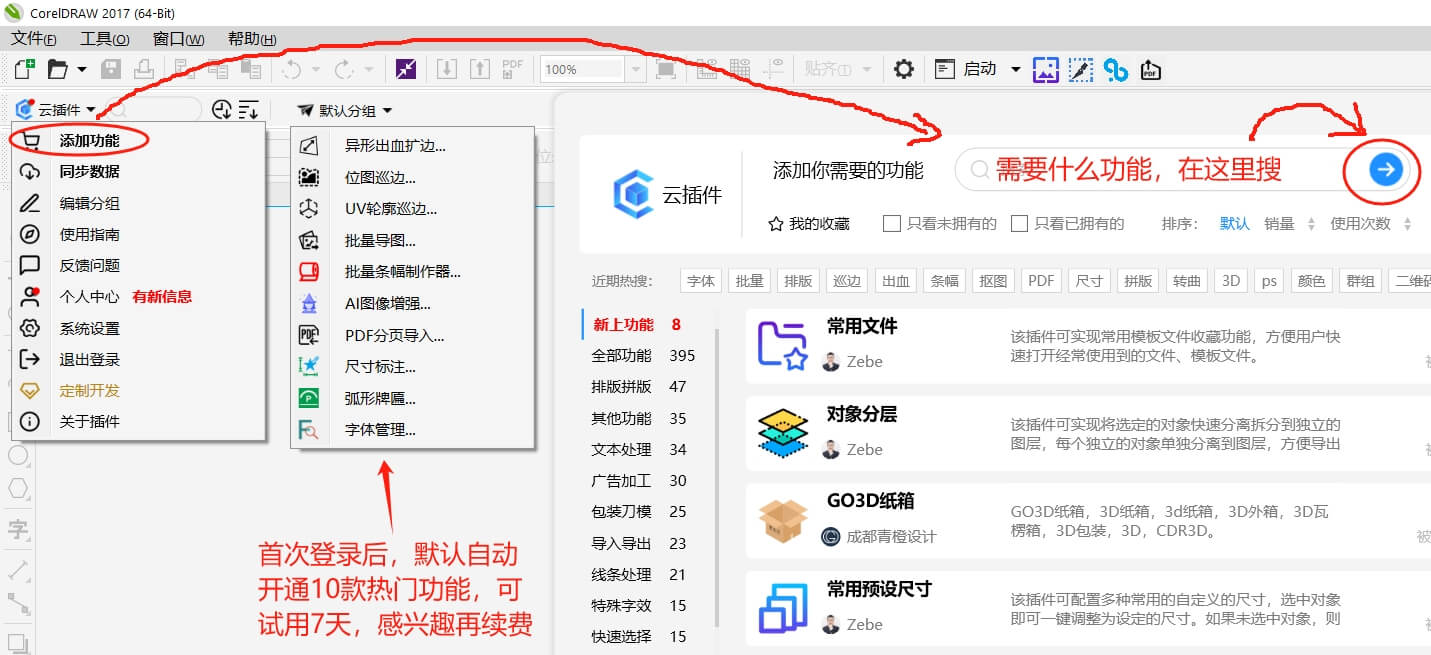Screen dimensions: 1431x655
Task: Click the GO3D纸箱 box icon
Action: (x=783, y=519)
